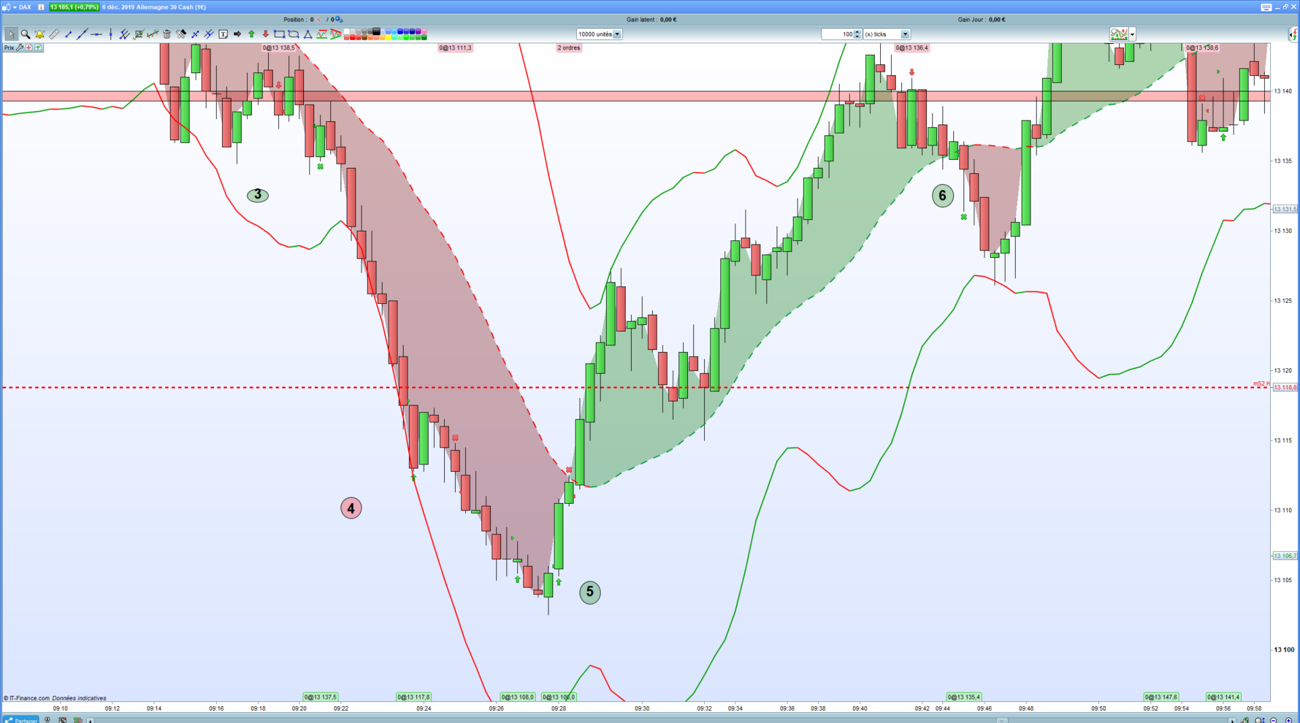This screenshot has width=1300, height=723.
Task: Select the cursor pointer tool
Action: (x=11, y=34)
